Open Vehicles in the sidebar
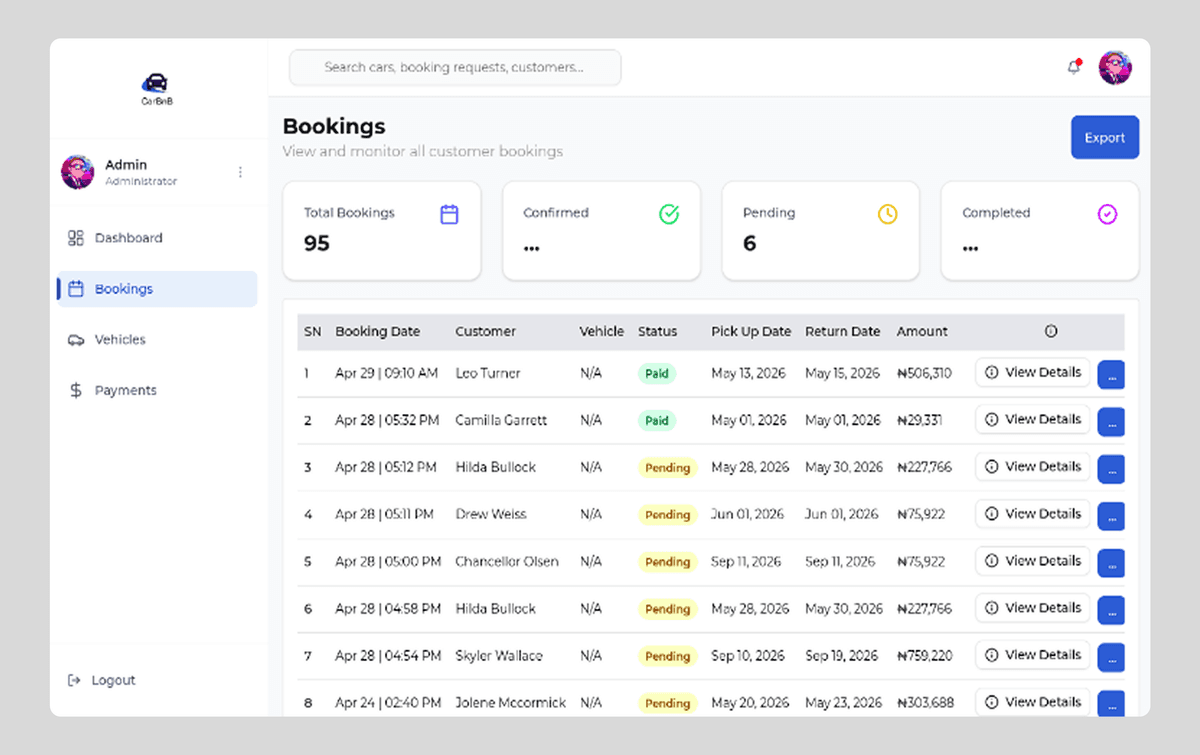 pyautogui.click(x=157, y=340)
